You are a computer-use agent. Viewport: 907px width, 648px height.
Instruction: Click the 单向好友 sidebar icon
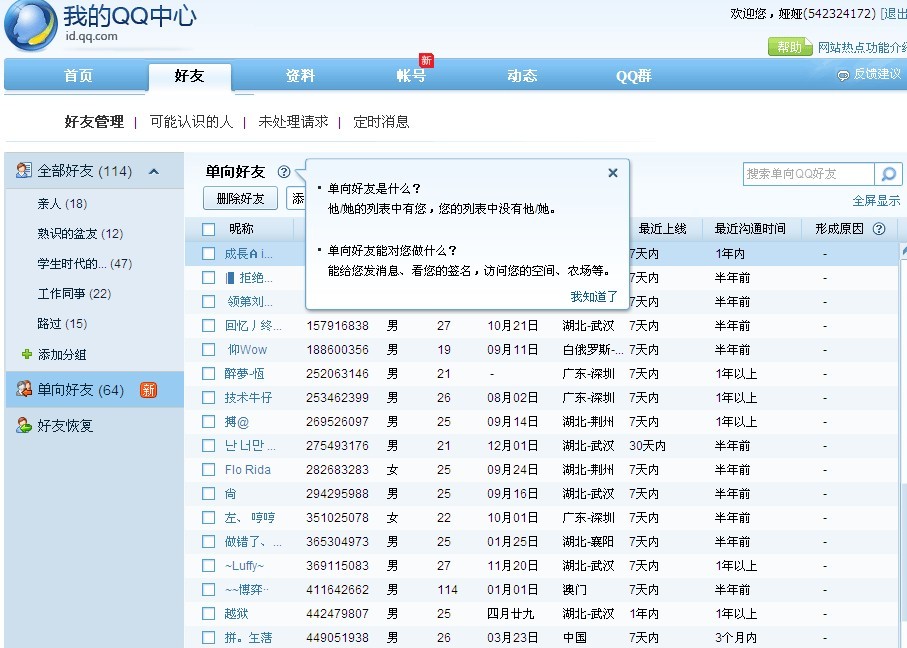point(24,389)
